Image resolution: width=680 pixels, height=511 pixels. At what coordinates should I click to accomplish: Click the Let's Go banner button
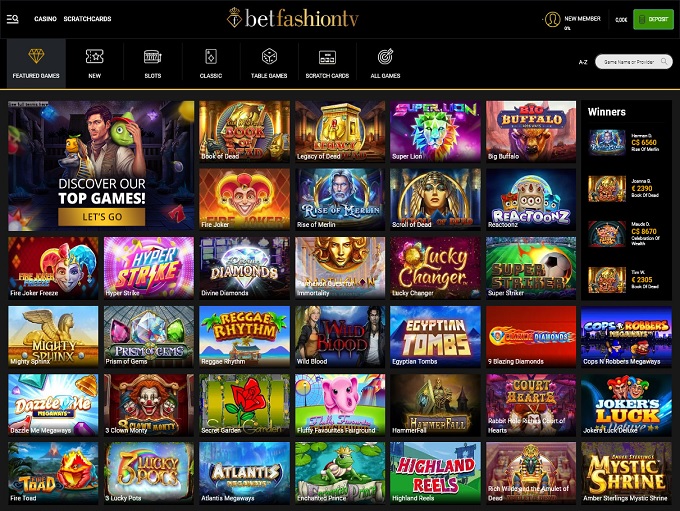pyautogui.click(x=101, y=217)
